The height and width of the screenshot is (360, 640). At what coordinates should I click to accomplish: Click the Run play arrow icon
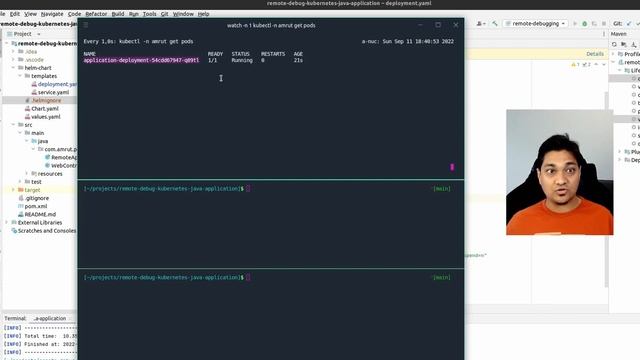pos(575,24)
